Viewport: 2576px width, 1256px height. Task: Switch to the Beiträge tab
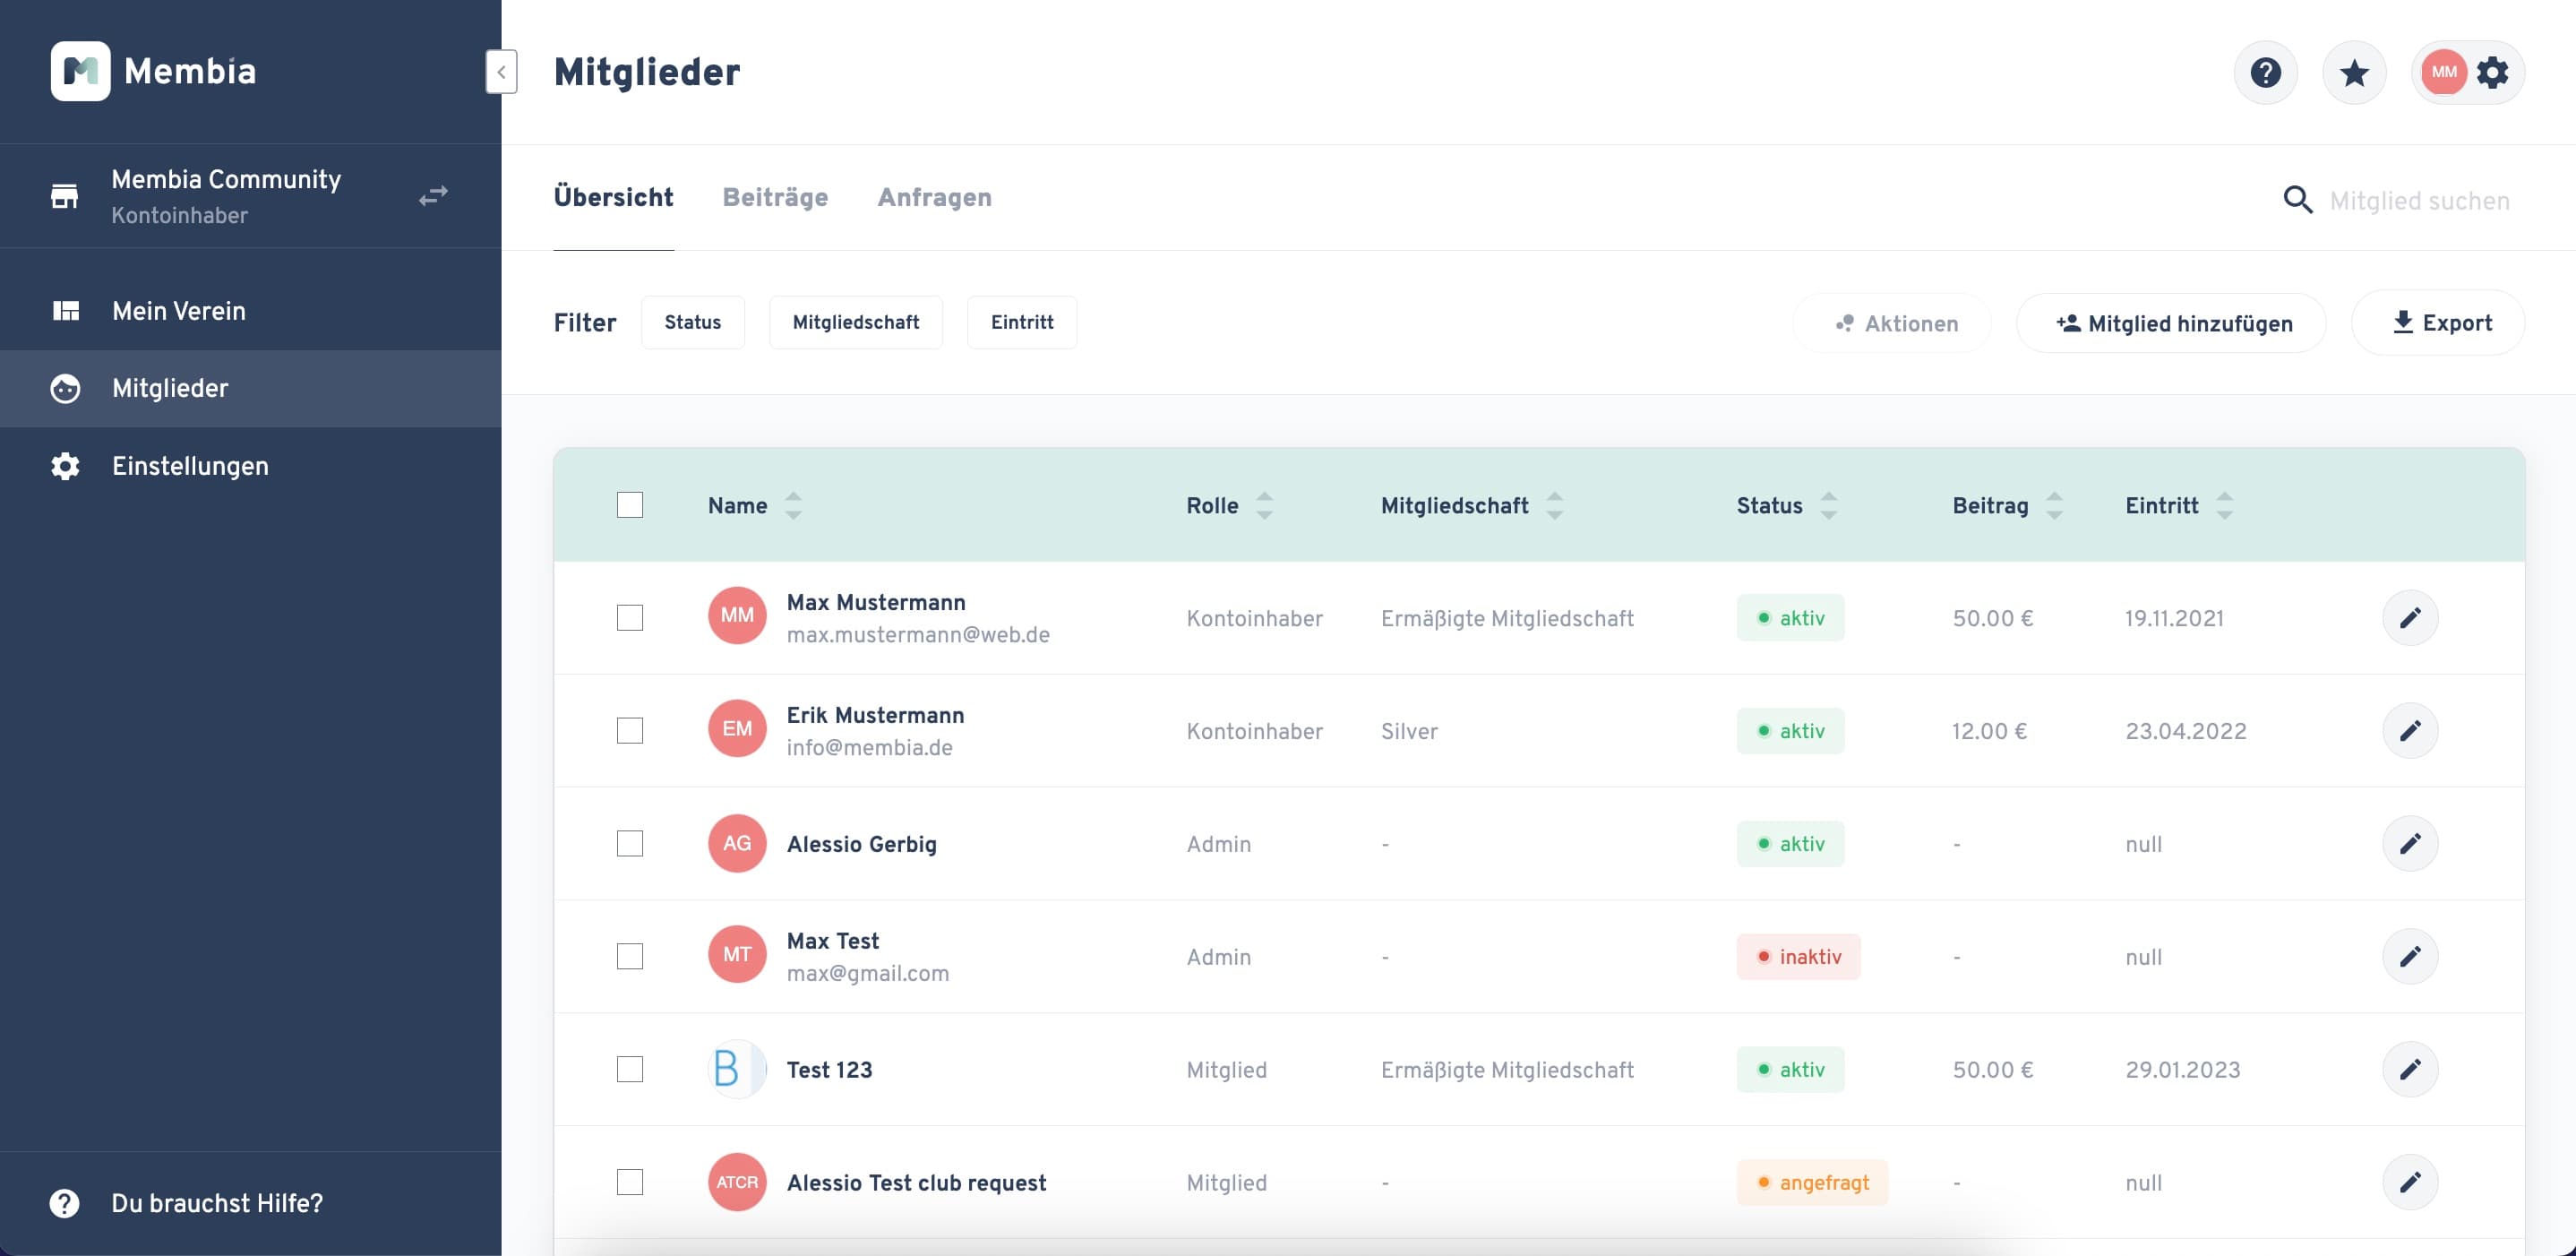[x=775, y=198]
